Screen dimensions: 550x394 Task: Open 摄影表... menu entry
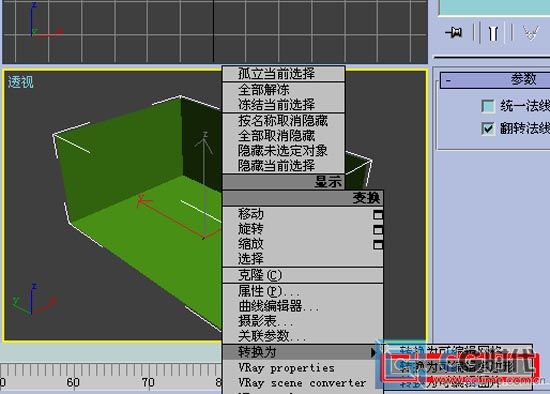303,321
